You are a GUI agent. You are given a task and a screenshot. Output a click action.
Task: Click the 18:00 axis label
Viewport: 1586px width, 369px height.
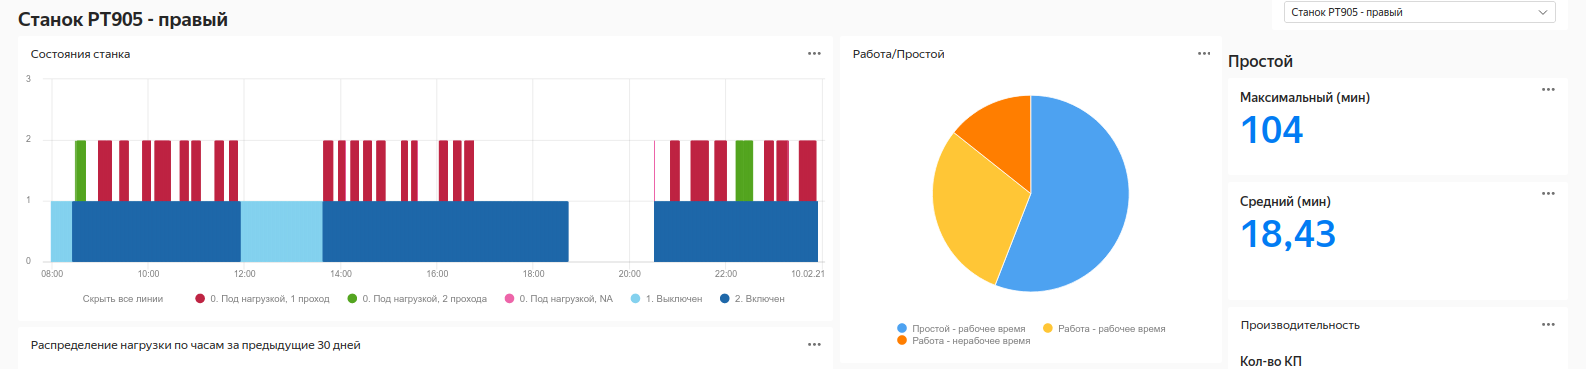(x=534, y=274)
